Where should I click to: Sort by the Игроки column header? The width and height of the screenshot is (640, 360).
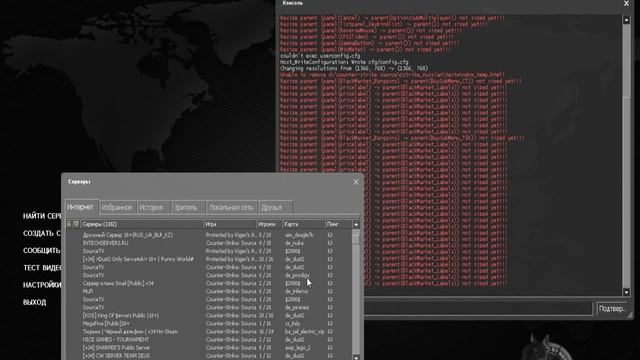[269, 224]
